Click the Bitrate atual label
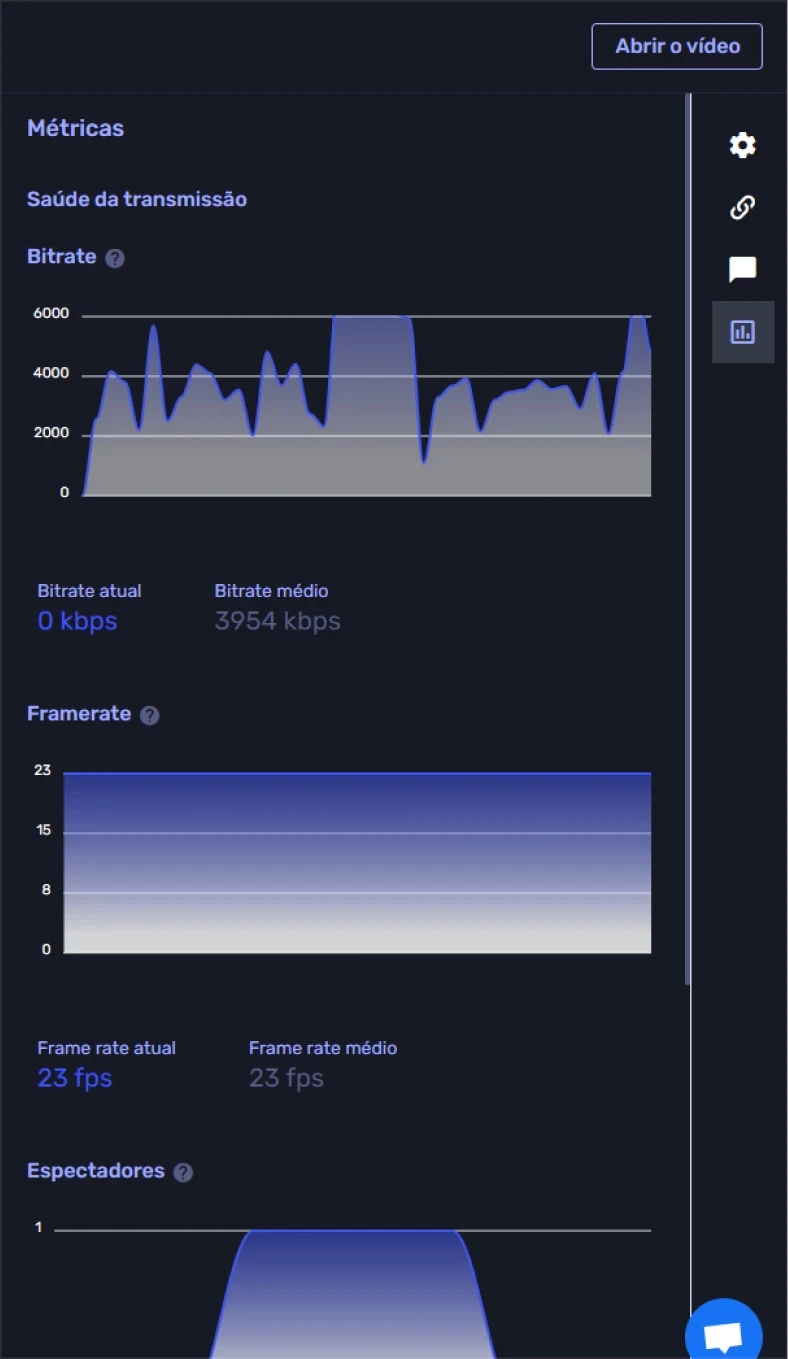Viewport: 788px width, 1359px height. tap(89, 591)
